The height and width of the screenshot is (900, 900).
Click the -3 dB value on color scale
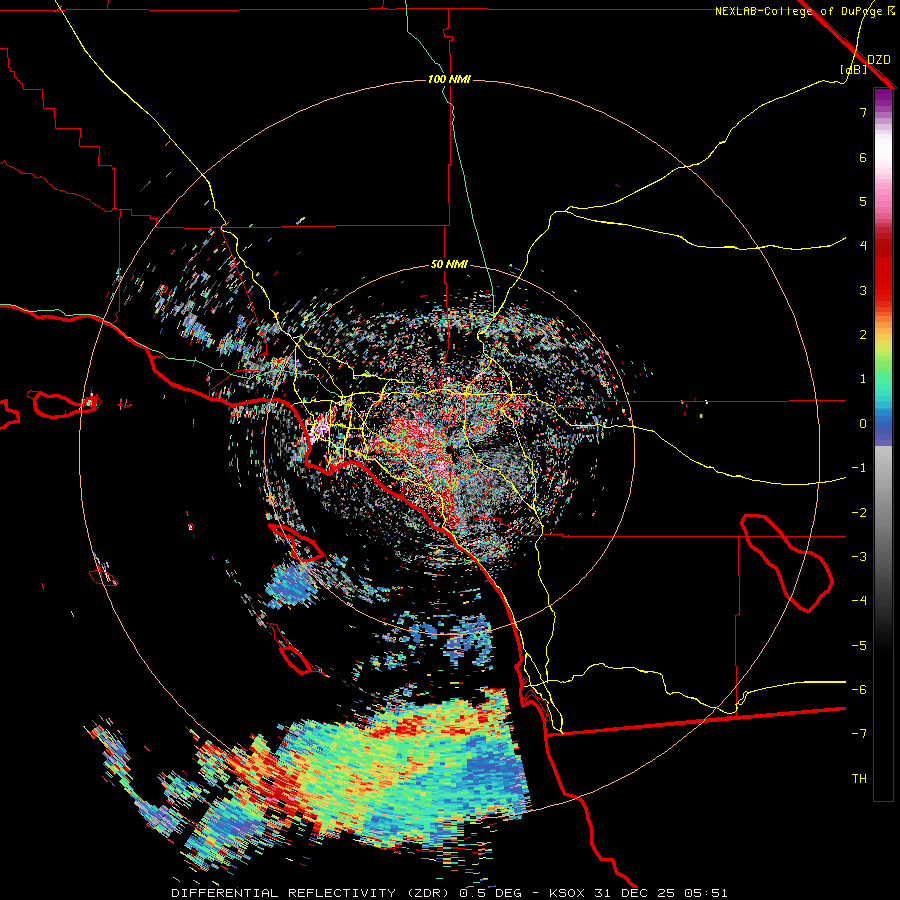coord(859,557)
